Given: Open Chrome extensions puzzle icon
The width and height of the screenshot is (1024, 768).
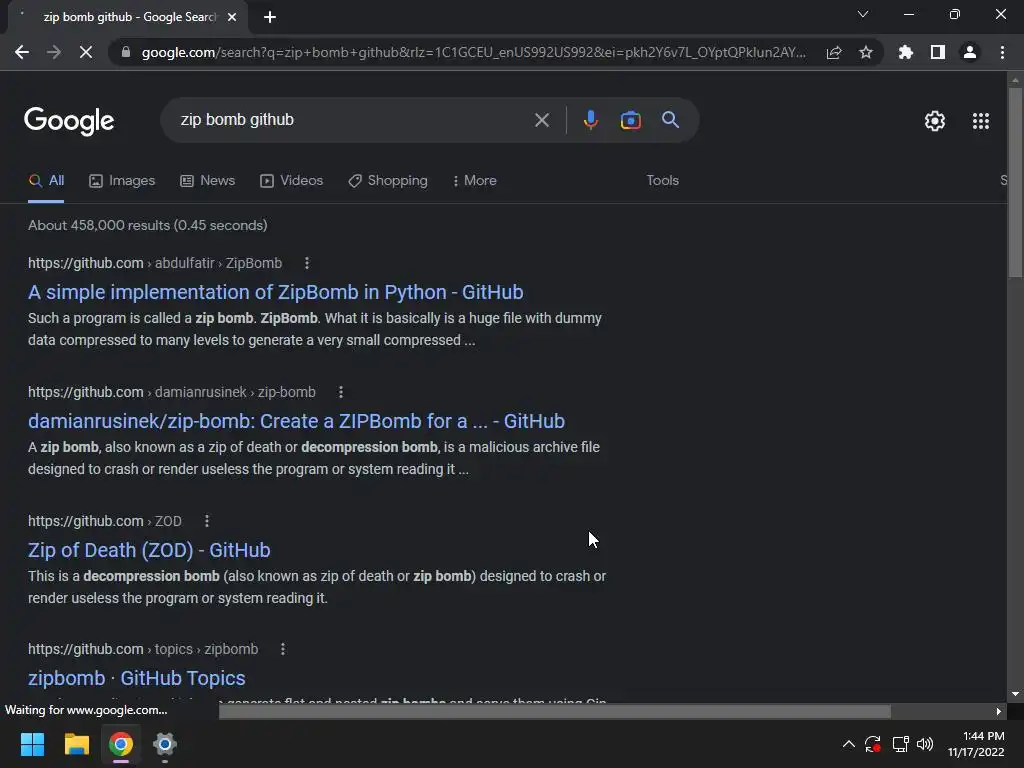Looking at the screenshot, I should pos(905,52).
